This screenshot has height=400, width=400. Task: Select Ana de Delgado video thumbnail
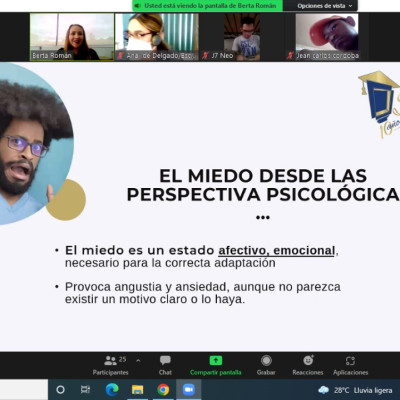coord(157,37)
